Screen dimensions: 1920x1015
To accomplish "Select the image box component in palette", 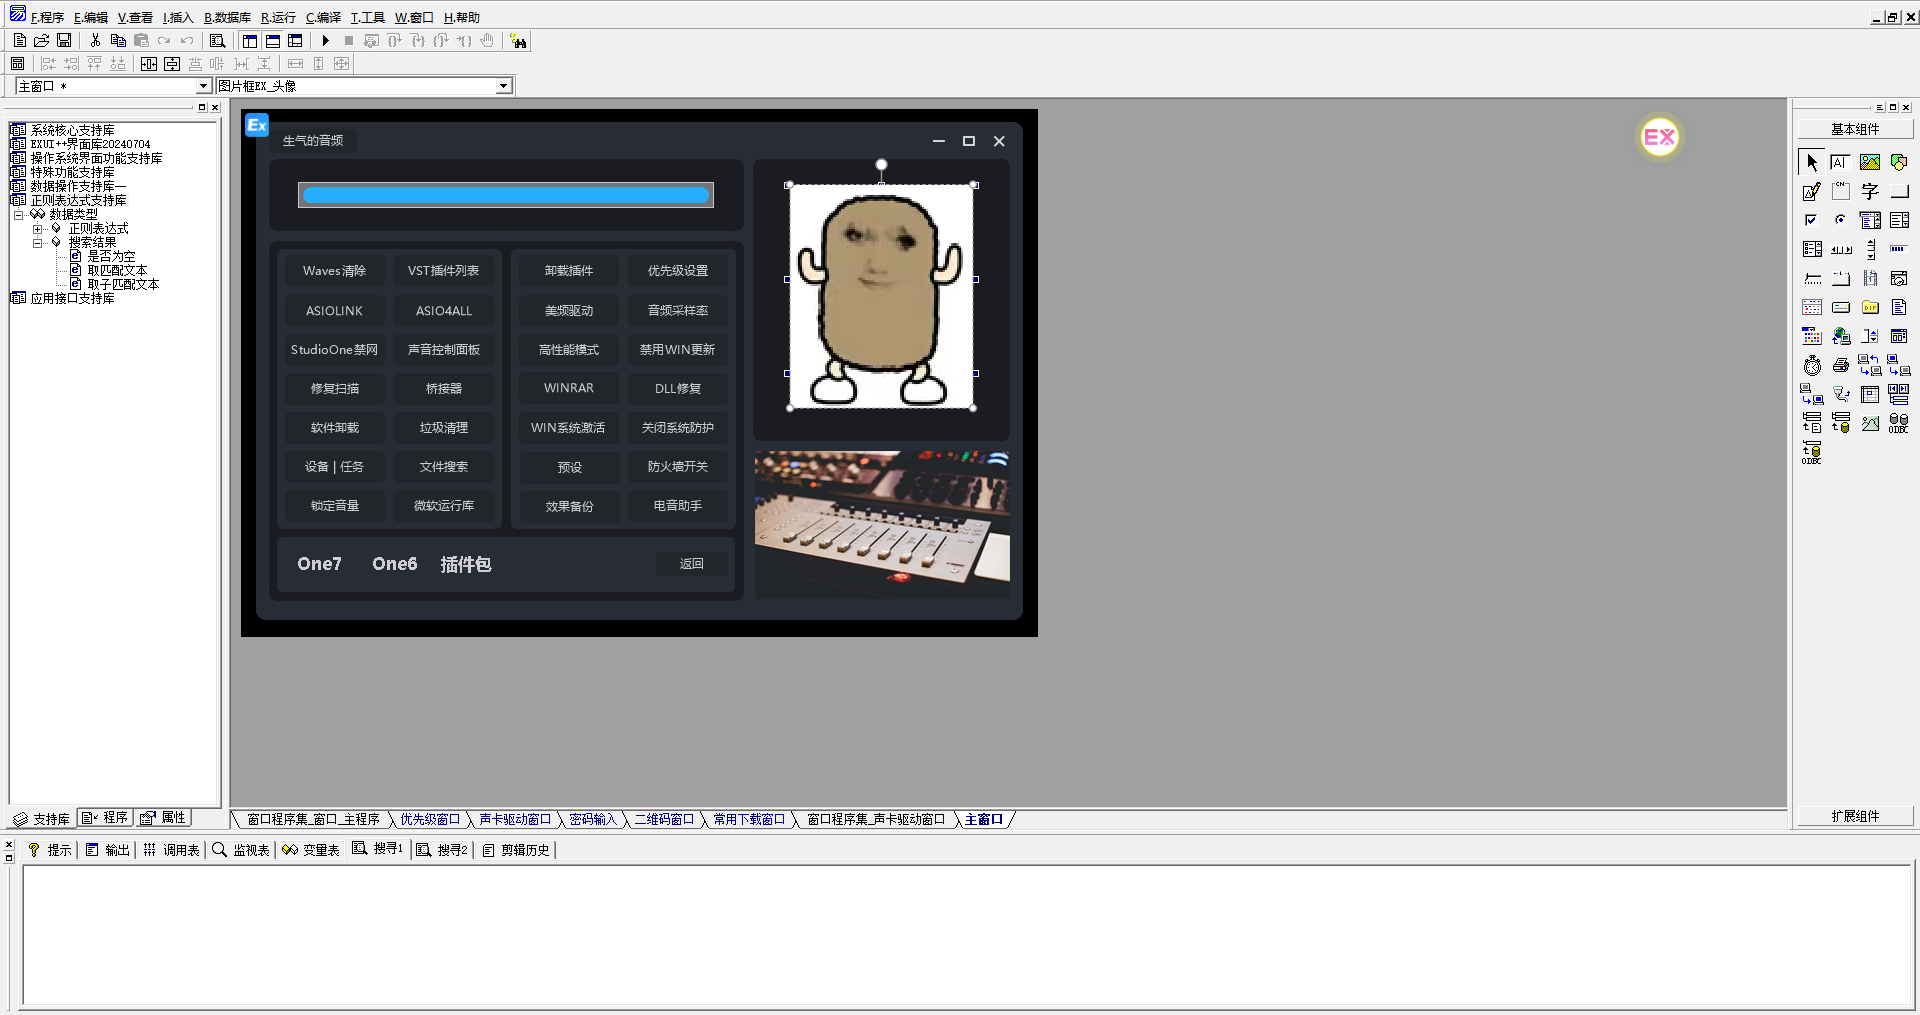I will pos(1870,162).
